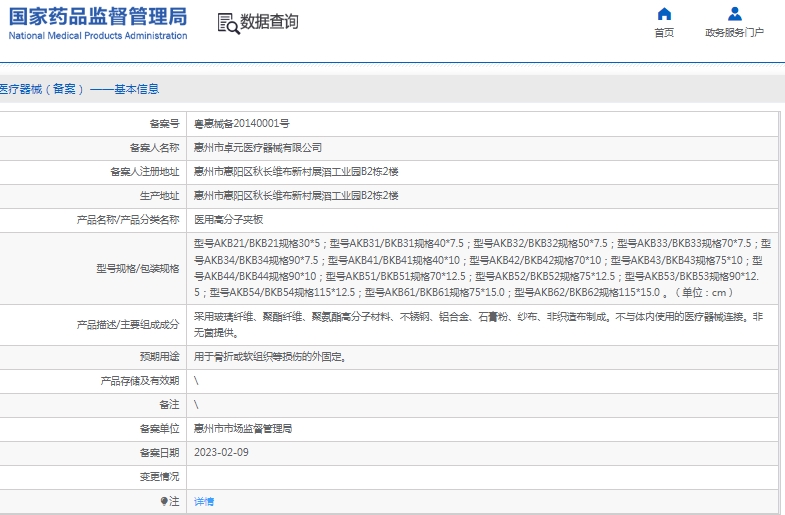
Task: Select the product name 医用高分子夹板
Action: click(x=228, y=220)
